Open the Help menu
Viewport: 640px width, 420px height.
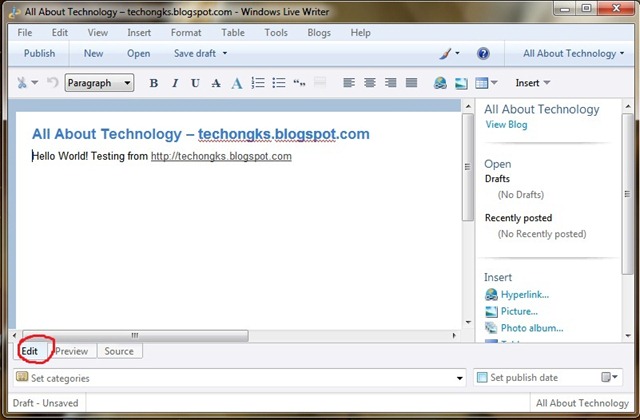click(360, 33)
